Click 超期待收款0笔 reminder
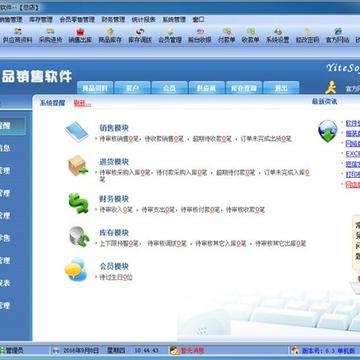The width and height of the screenshot is (360, 360). [212, 139]
